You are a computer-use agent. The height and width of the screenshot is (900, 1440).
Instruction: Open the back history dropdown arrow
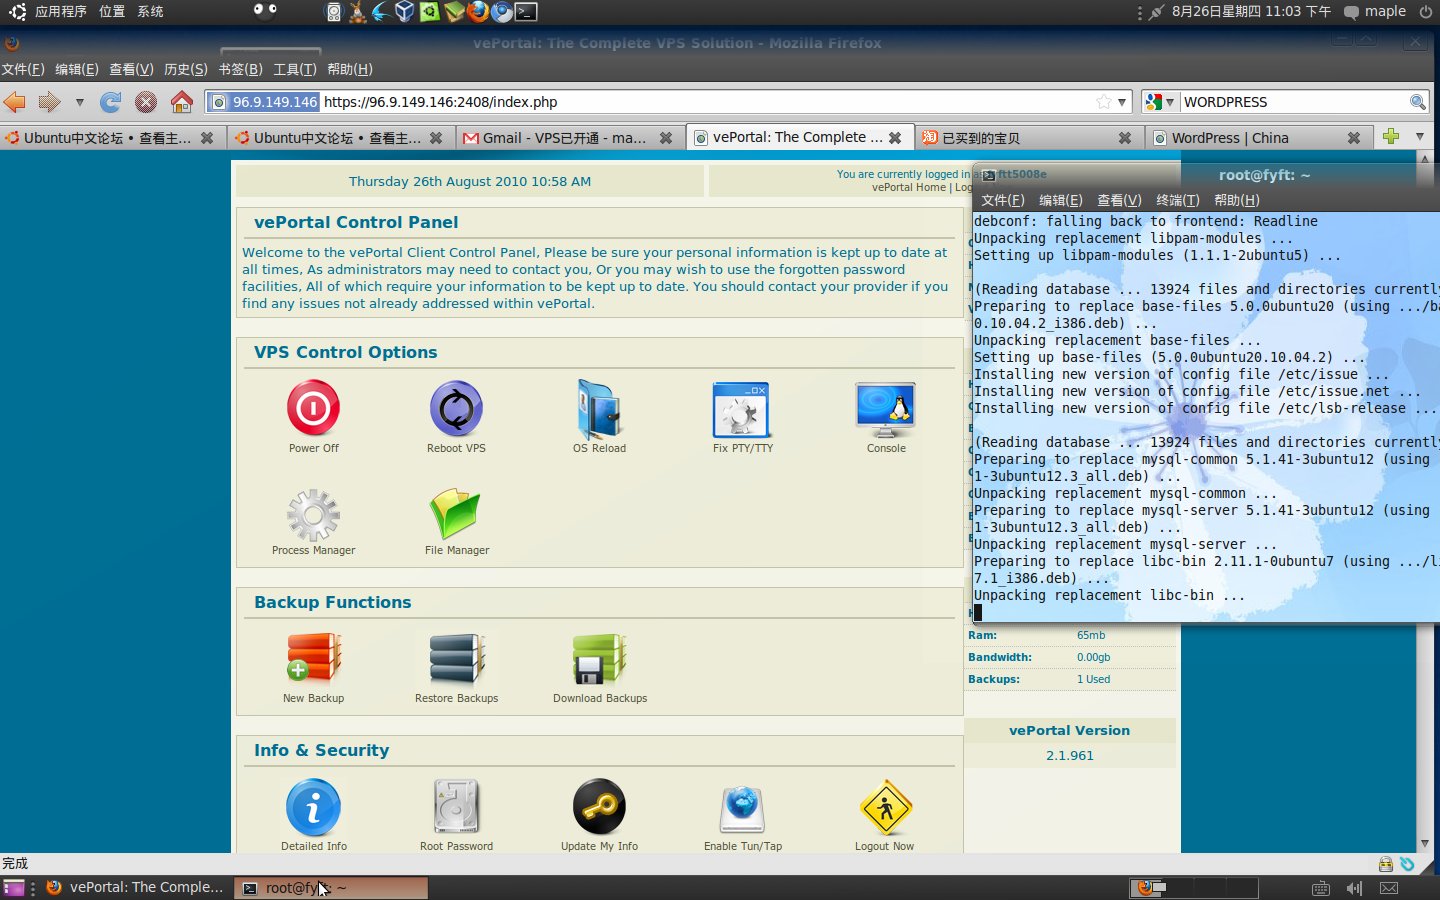[x=79, y=102]
